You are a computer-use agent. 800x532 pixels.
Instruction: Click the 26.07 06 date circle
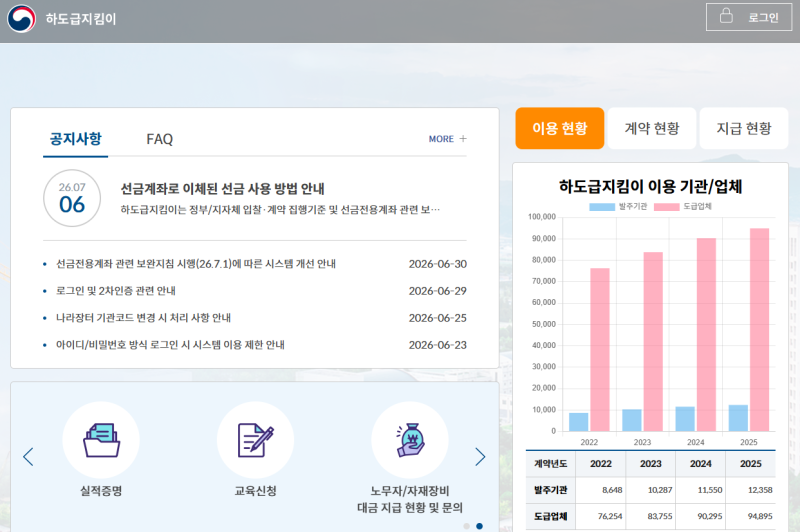pos(72,198)
